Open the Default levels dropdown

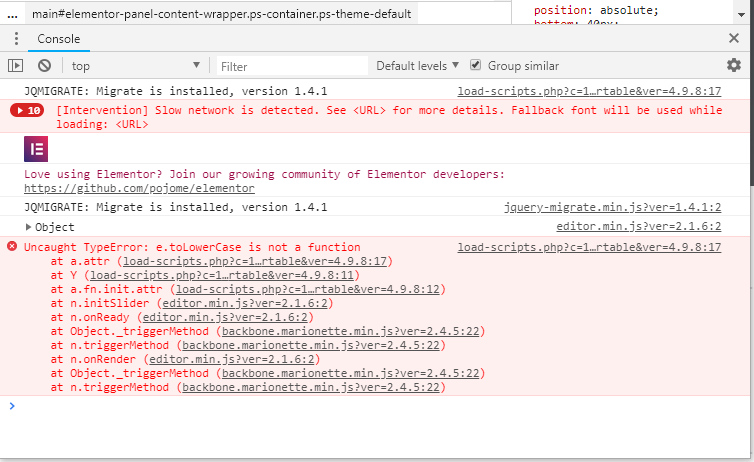[x=417, y=65]
